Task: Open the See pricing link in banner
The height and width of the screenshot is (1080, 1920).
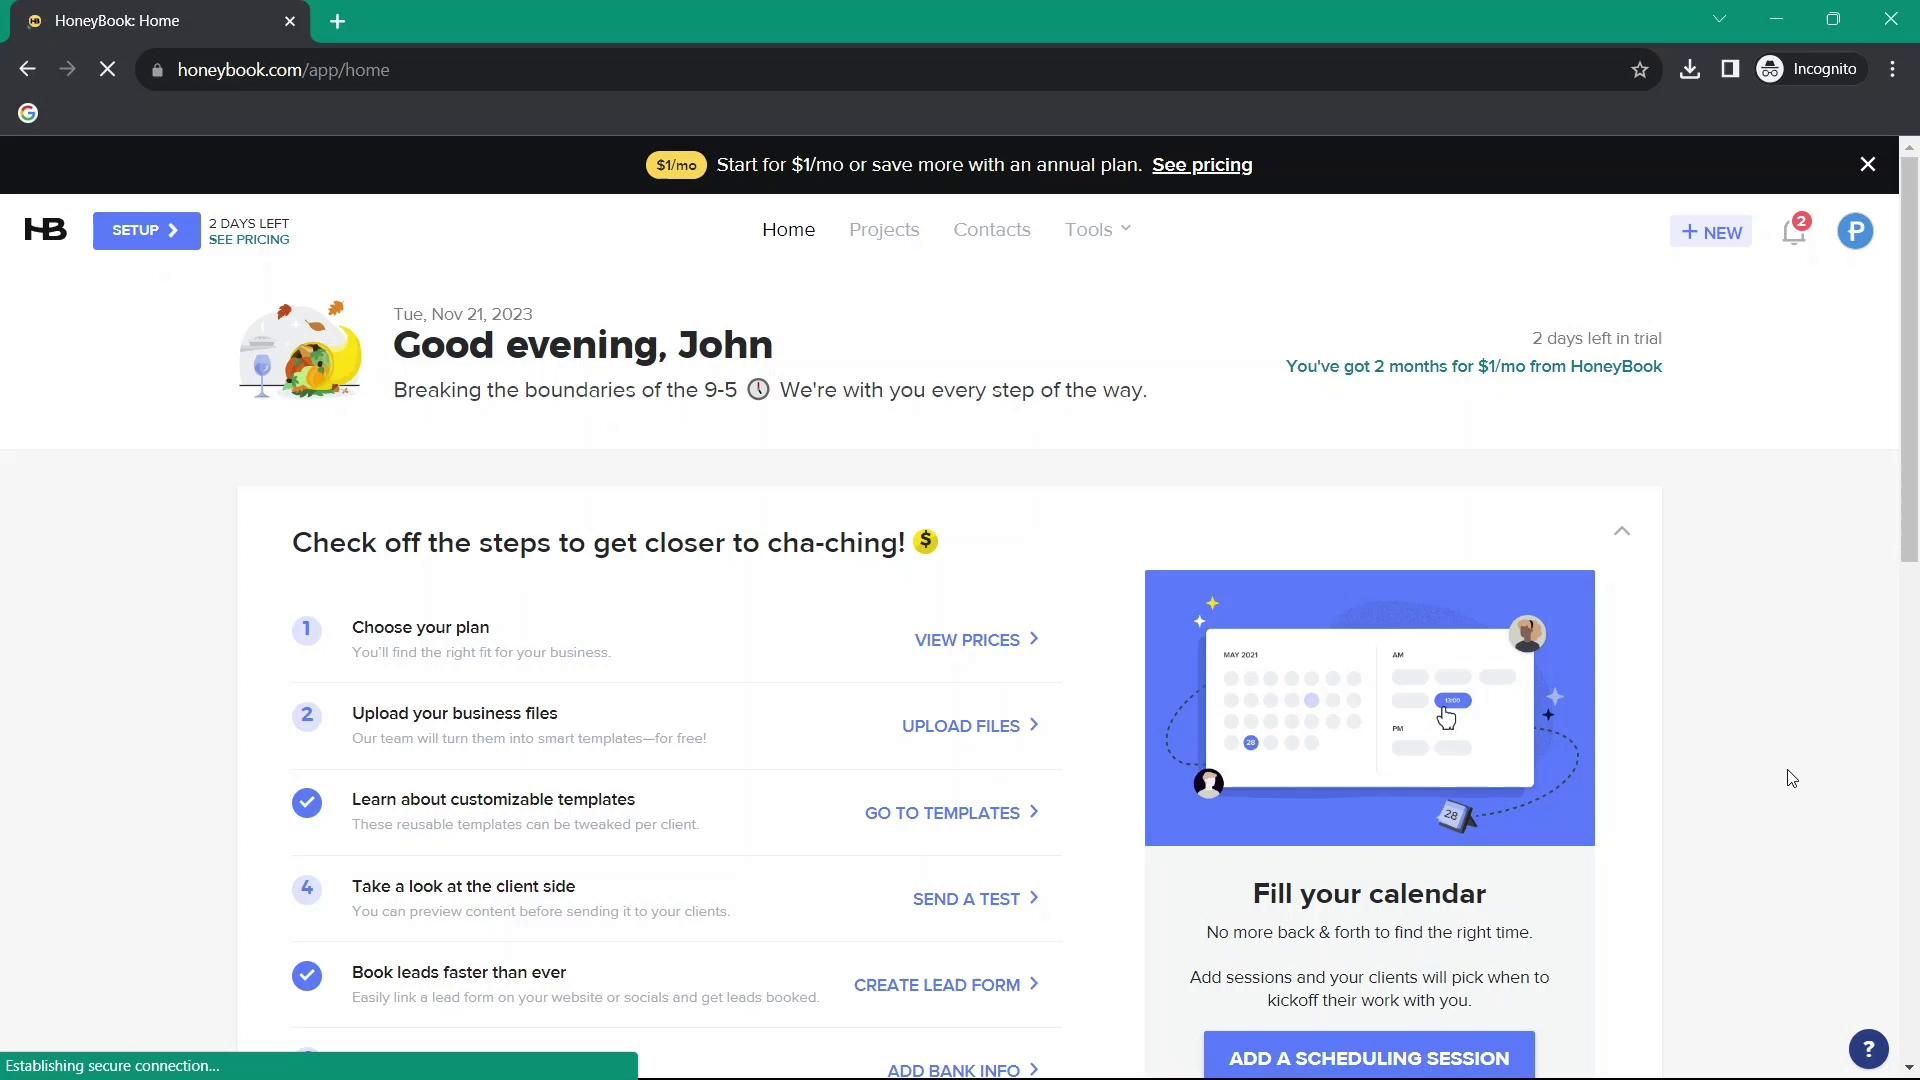Action: click(x=1202, y=165)
